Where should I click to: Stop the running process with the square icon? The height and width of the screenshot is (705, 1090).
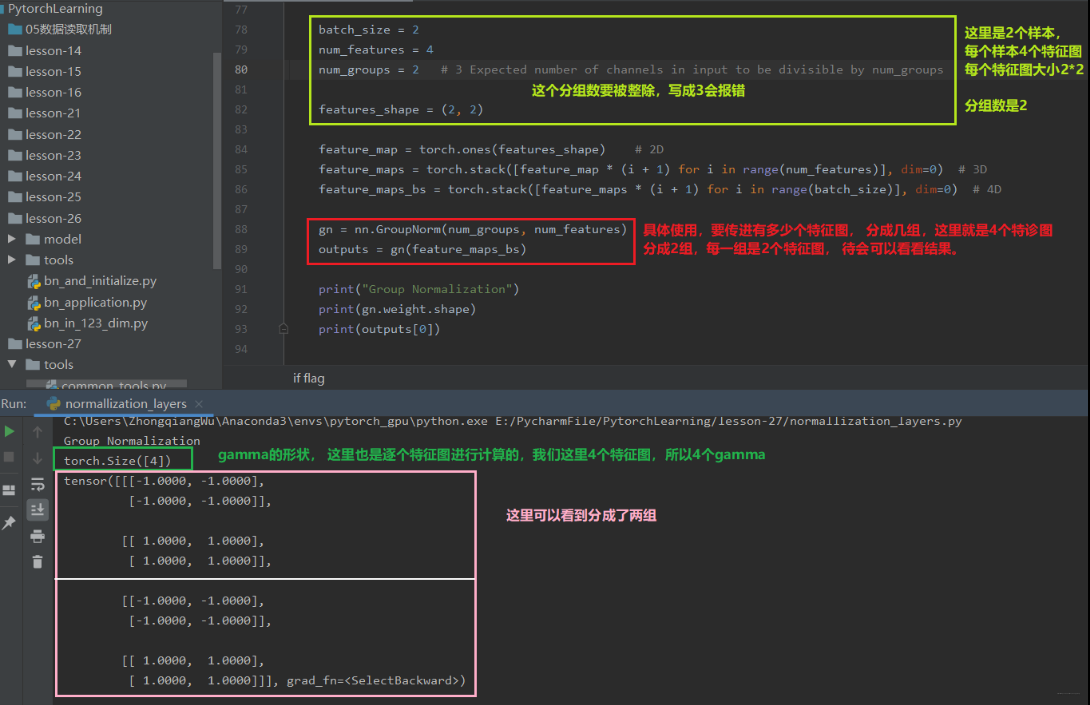click(x=9, y=457)
